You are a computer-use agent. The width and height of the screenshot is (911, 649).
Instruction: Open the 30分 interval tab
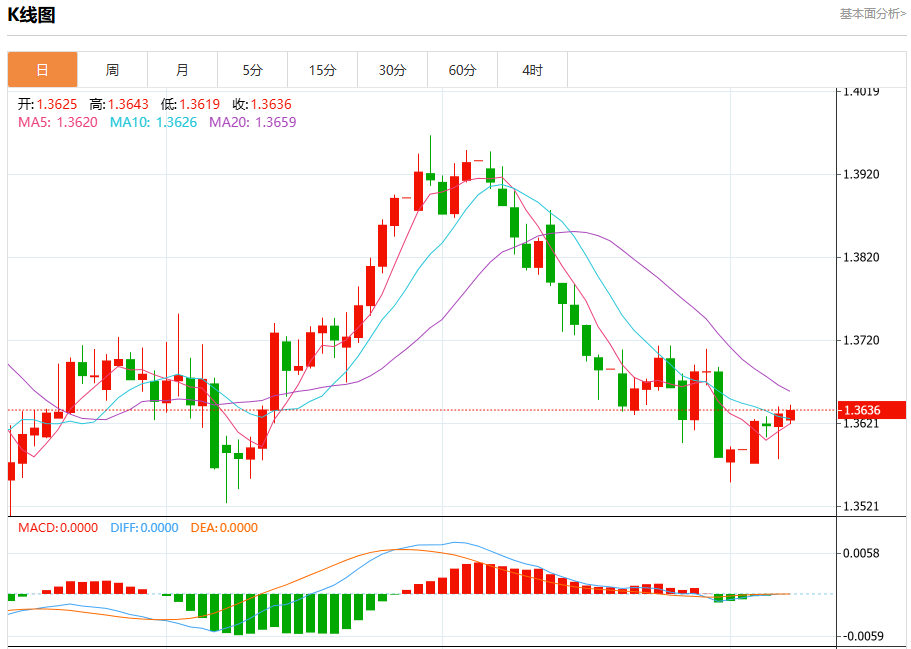pos(392,70)
